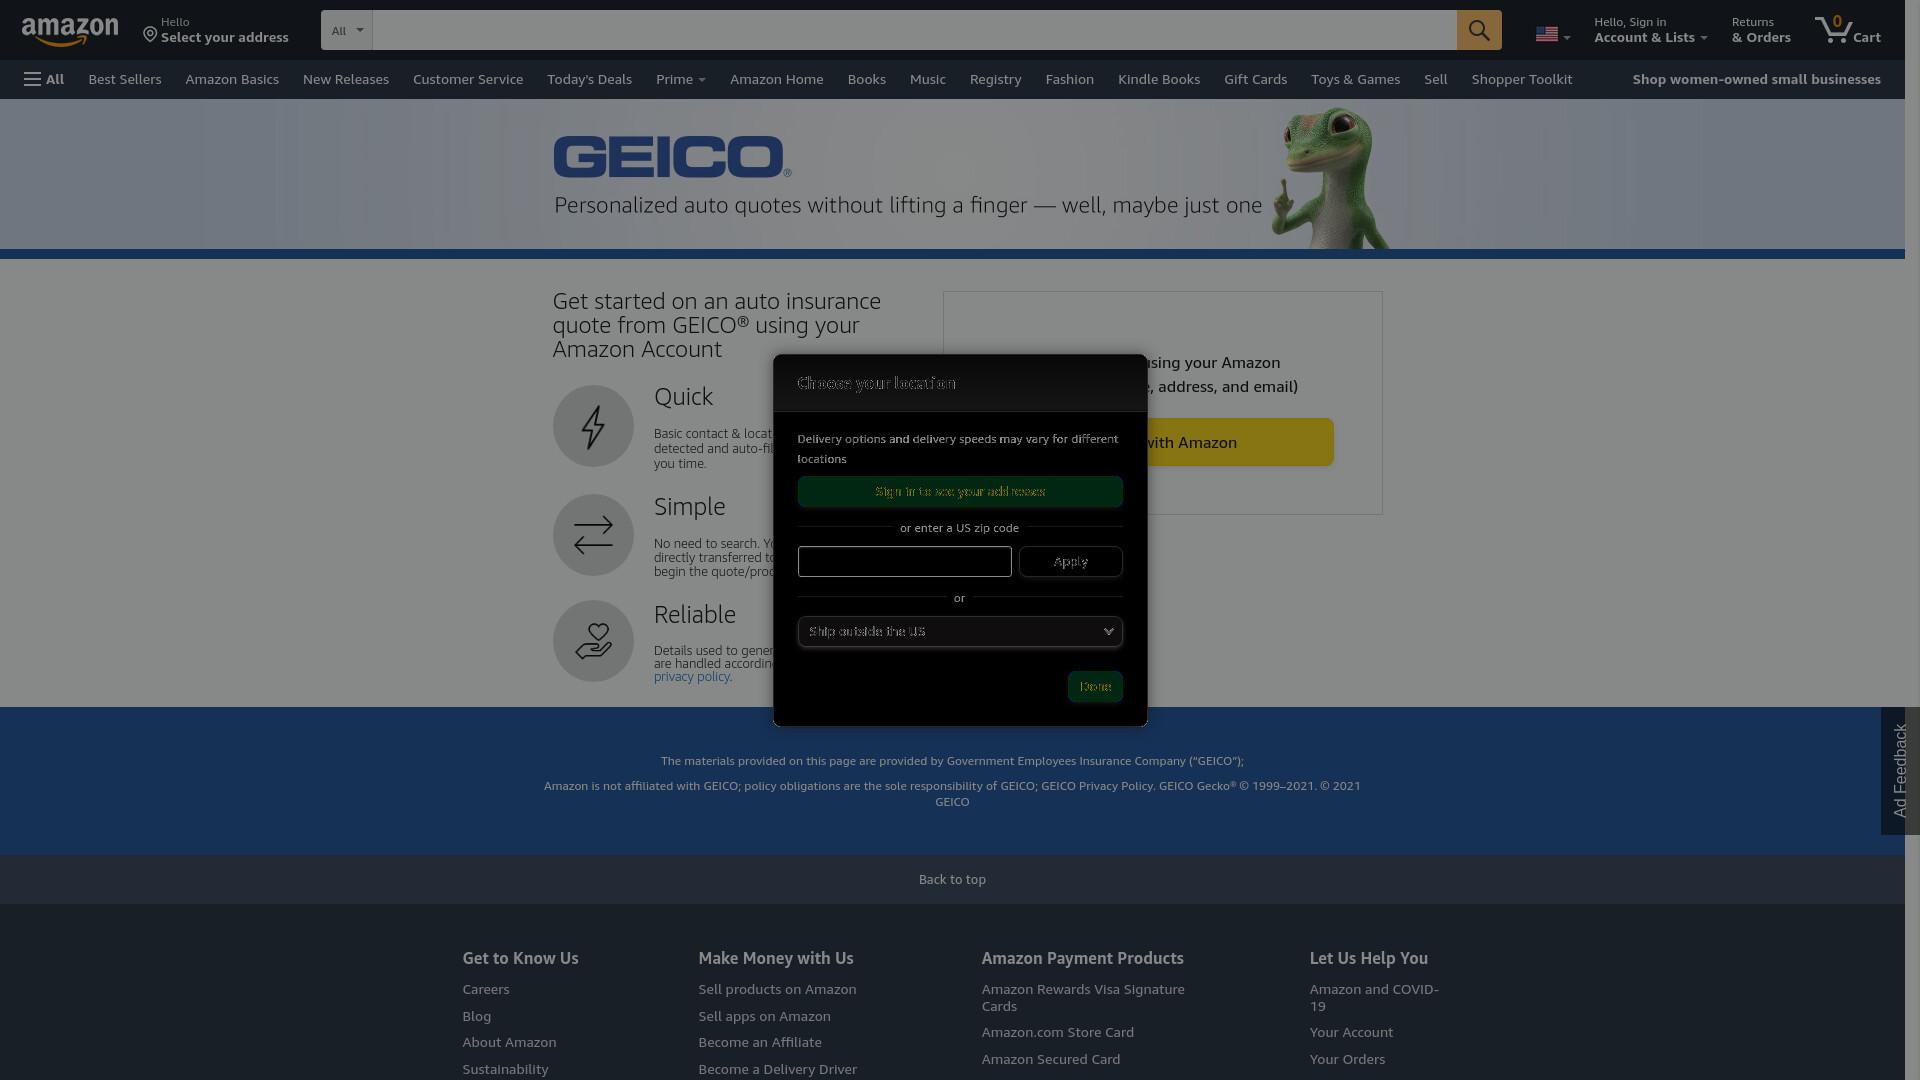Click the GEICO logo banner
The width and height of the screenshot is (1920, 1080).
[672, 157]
